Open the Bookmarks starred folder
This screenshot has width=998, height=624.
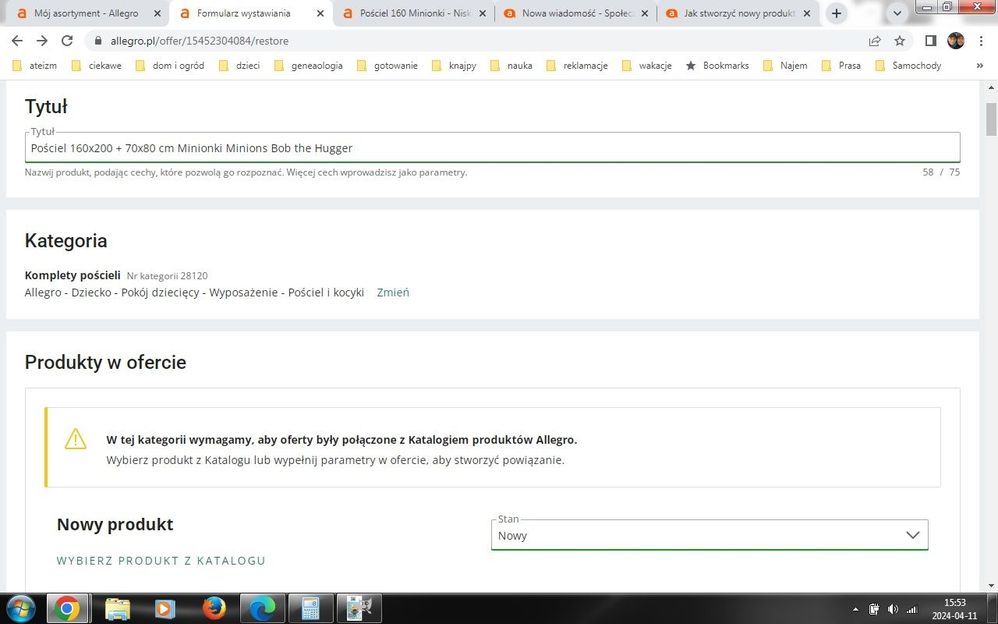(x=717, y=66)
